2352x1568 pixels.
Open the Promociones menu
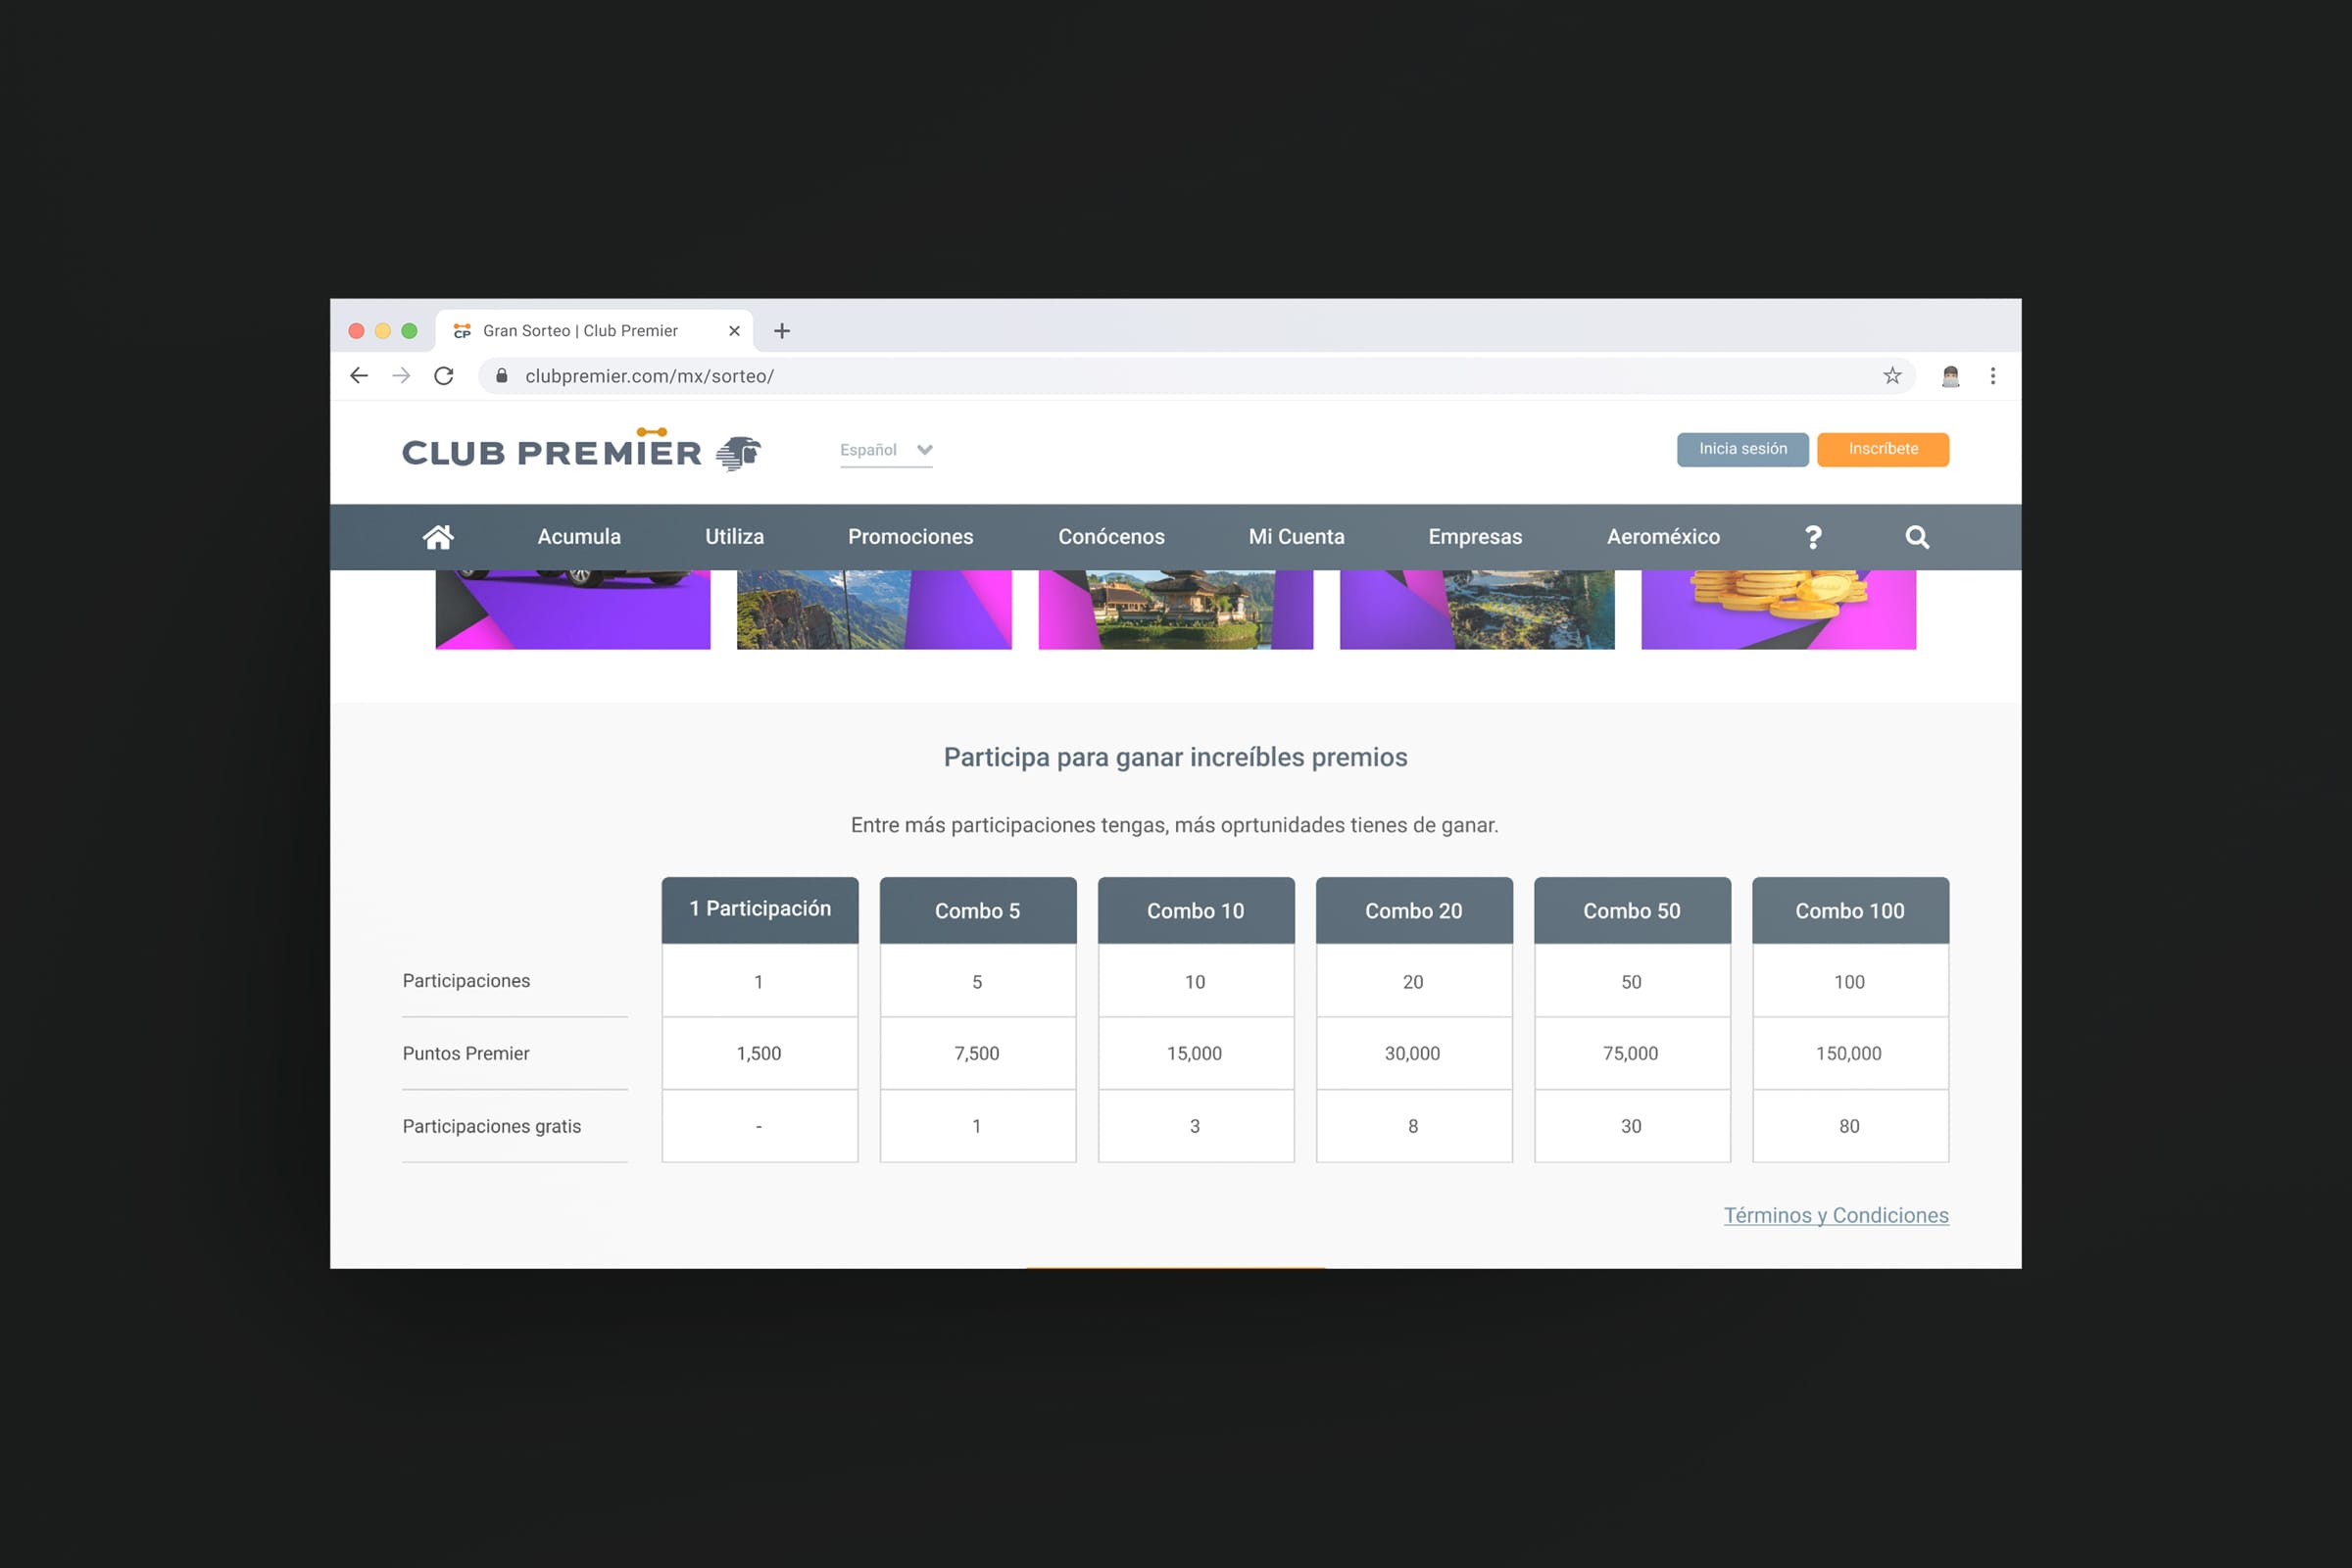pos(910,537)
